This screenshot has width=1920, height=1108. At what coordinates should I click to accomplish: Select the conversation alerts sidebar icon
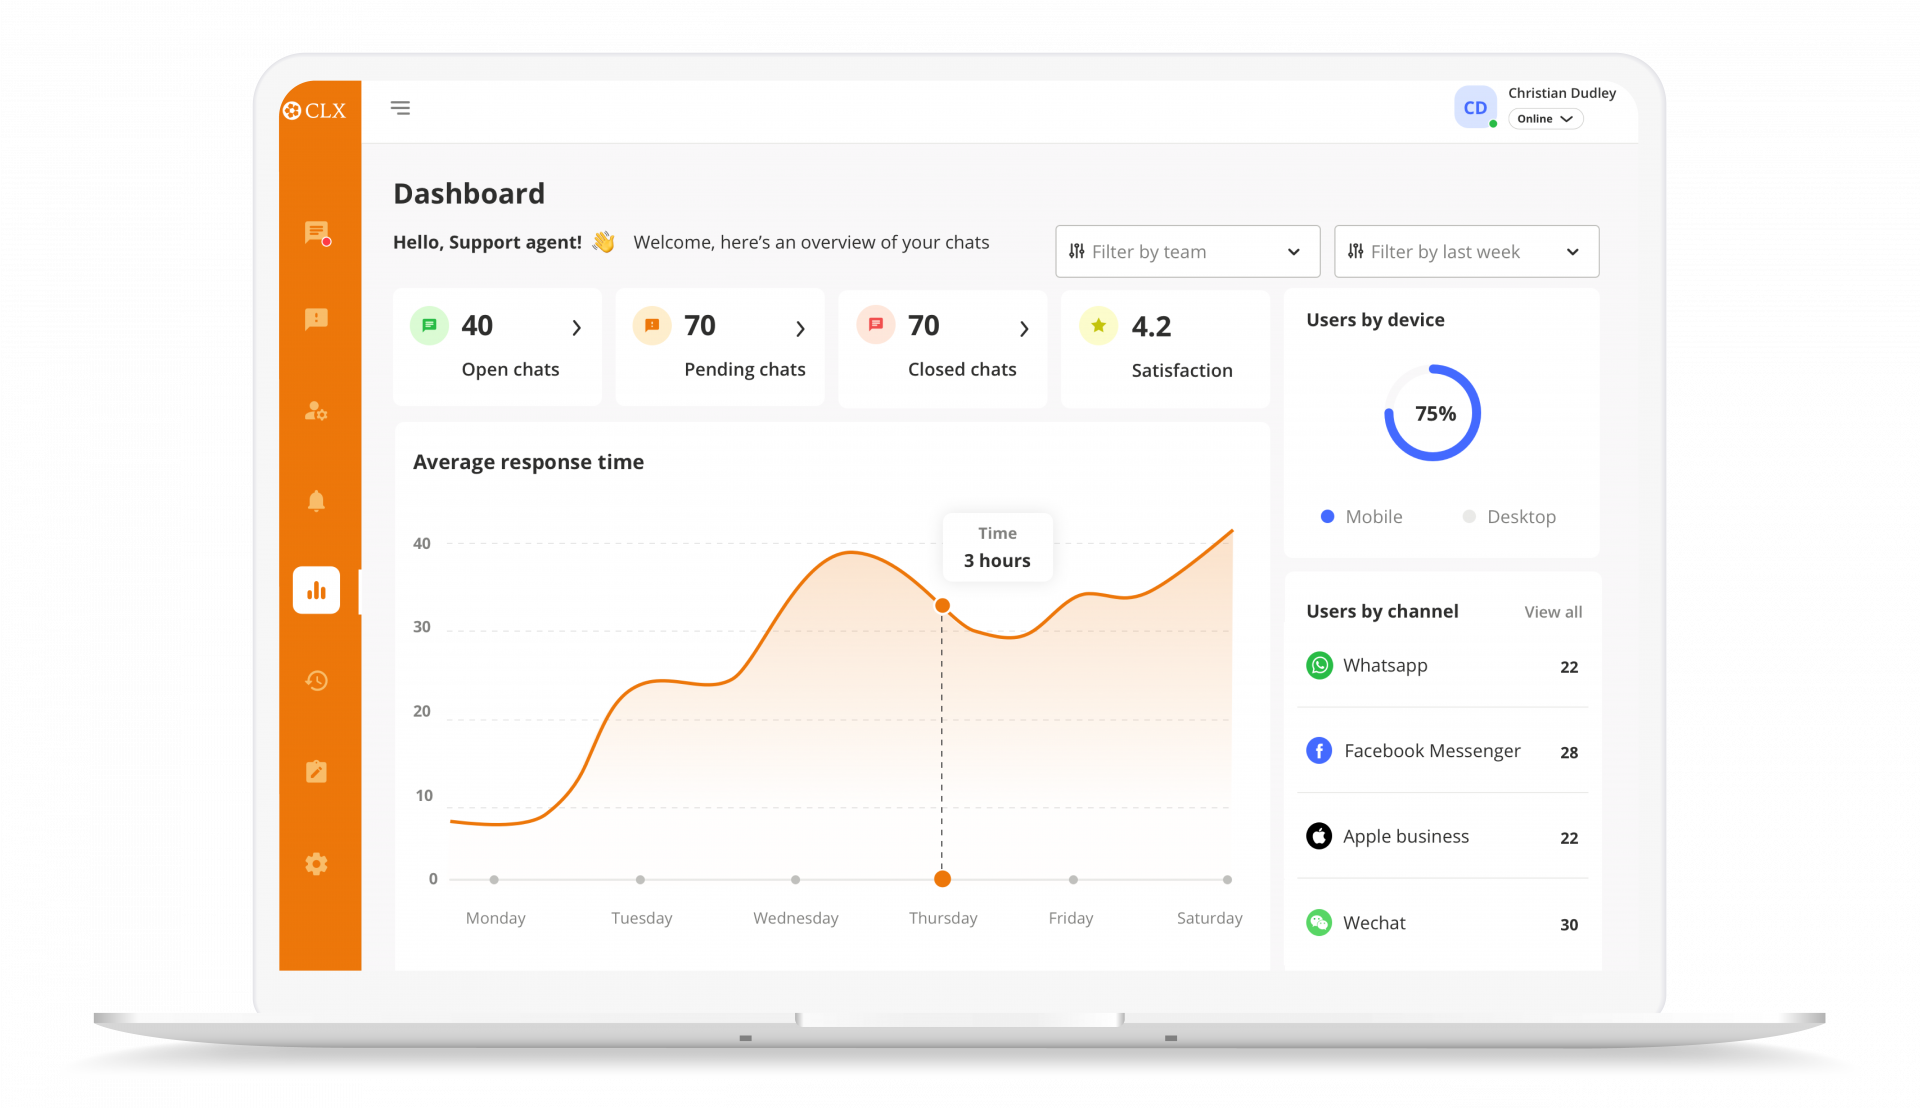[x=316, y=319]
